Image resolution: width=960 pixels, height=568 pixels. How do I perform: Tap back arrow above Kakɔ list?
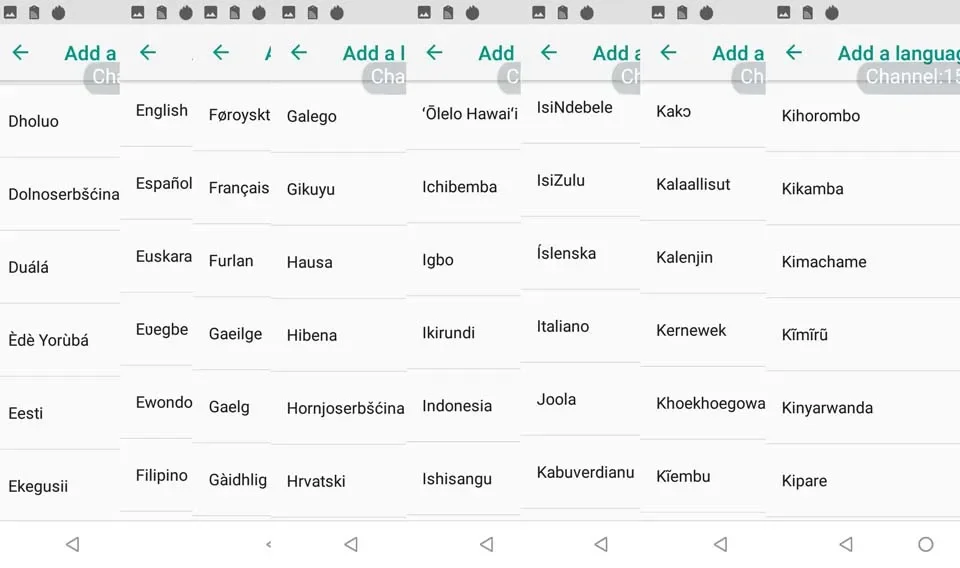pos(668,53)
